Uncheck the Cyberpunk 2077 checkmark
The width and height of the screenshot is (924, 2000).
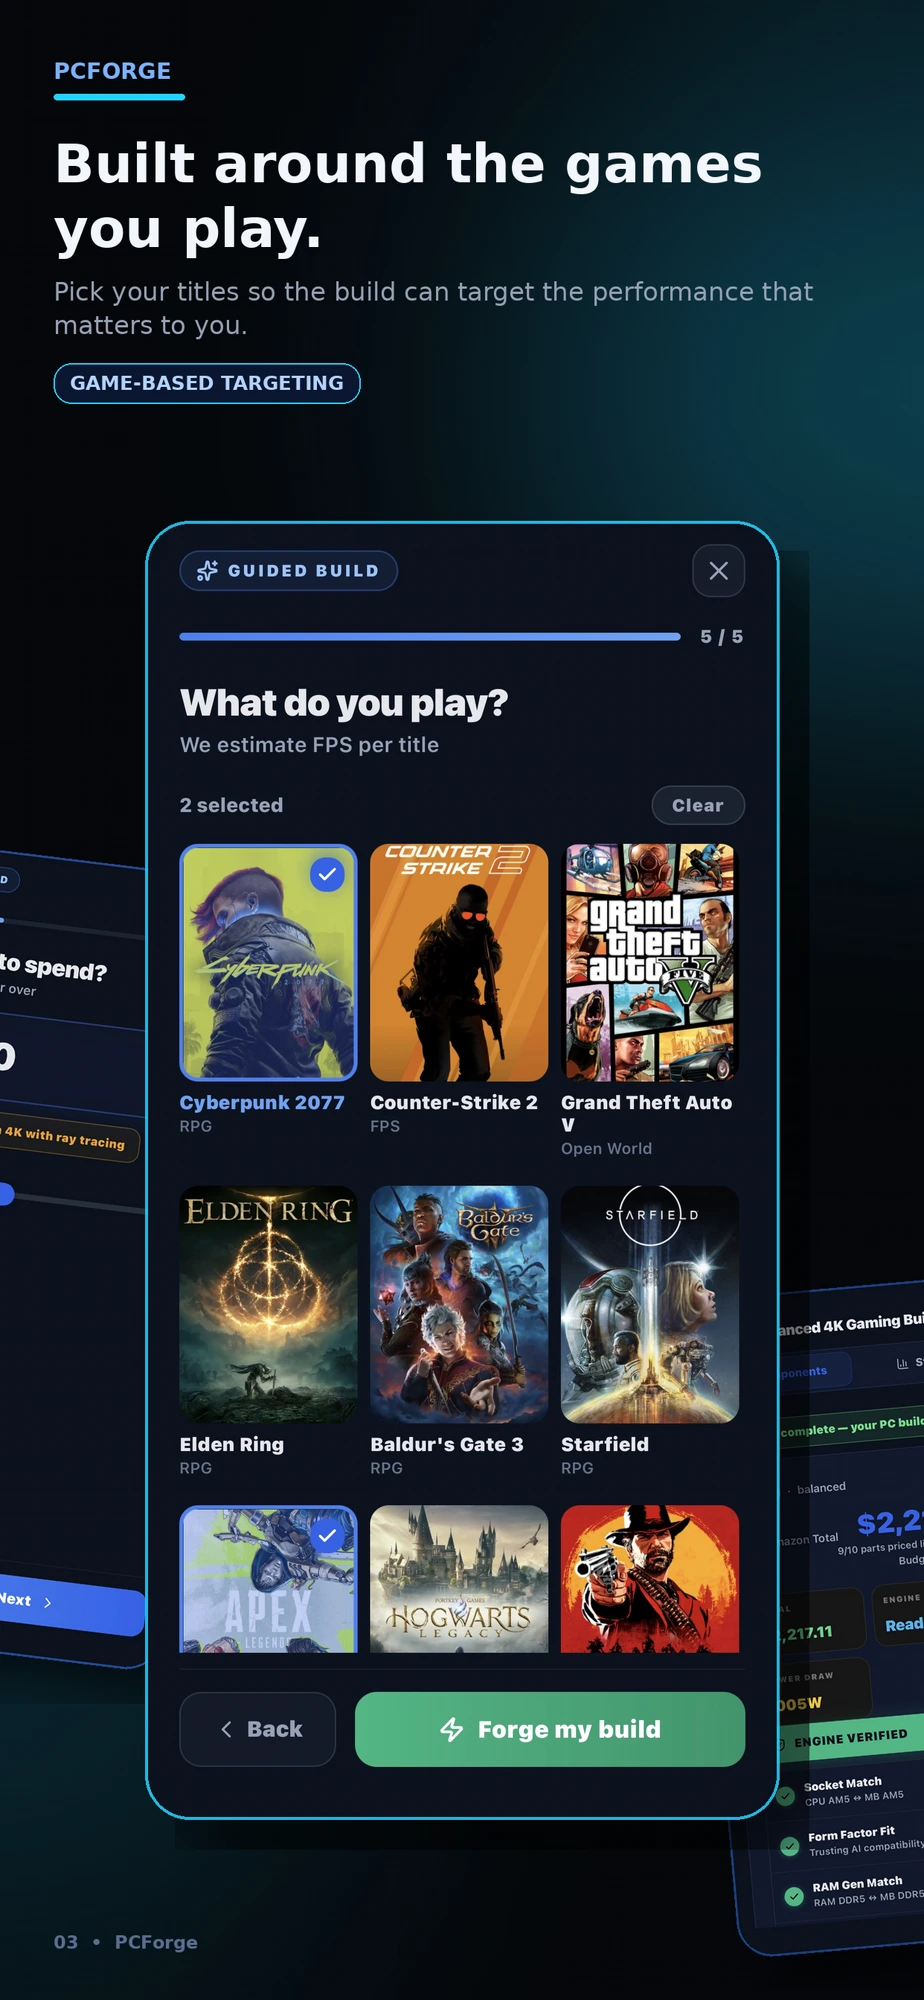pos(327,875)
